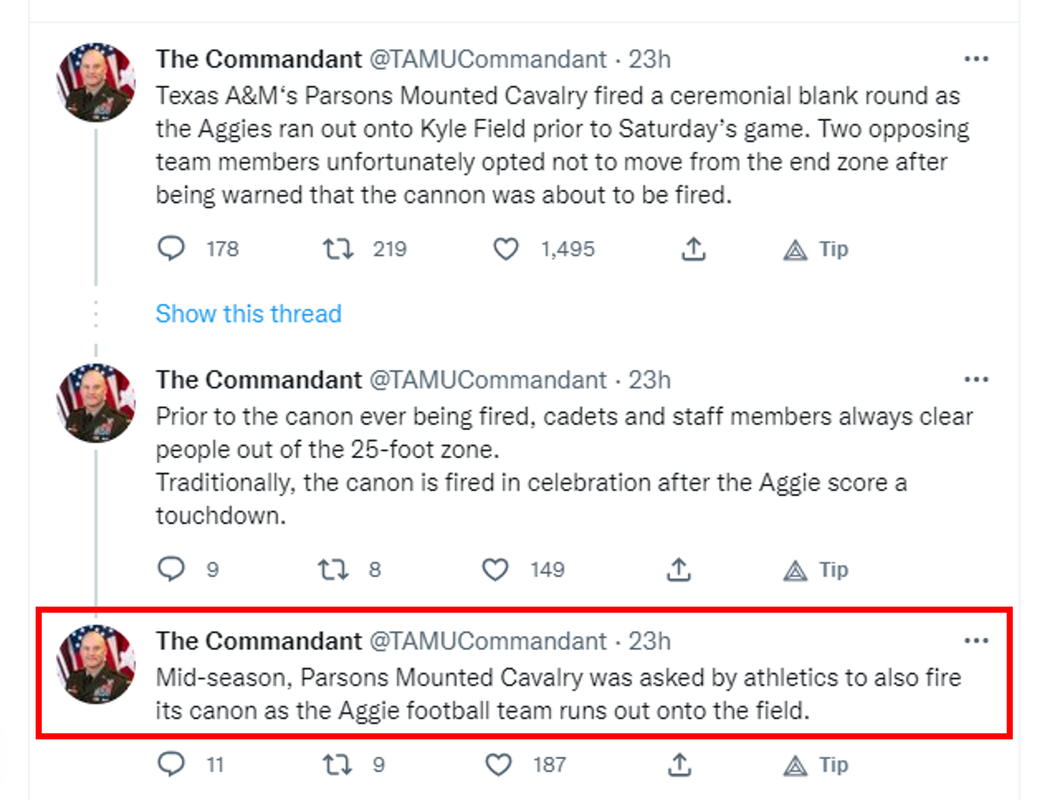Tip the author on the last tweet
Viewport: 1041px width, 800px height.
pos(815,765)
